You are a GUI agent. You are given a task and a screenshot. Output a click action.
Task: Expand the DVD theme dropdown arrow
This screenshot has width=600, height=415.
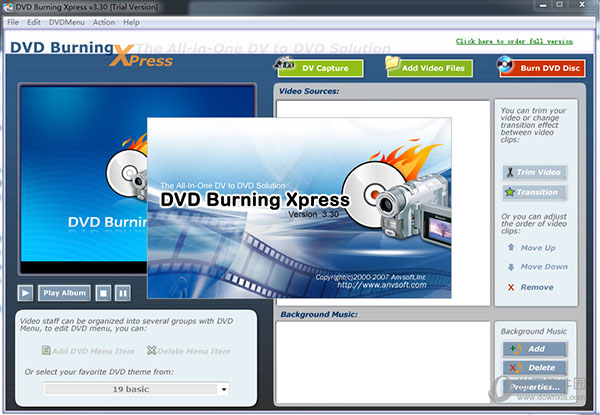pyautogui.click(x=224, y=389)
